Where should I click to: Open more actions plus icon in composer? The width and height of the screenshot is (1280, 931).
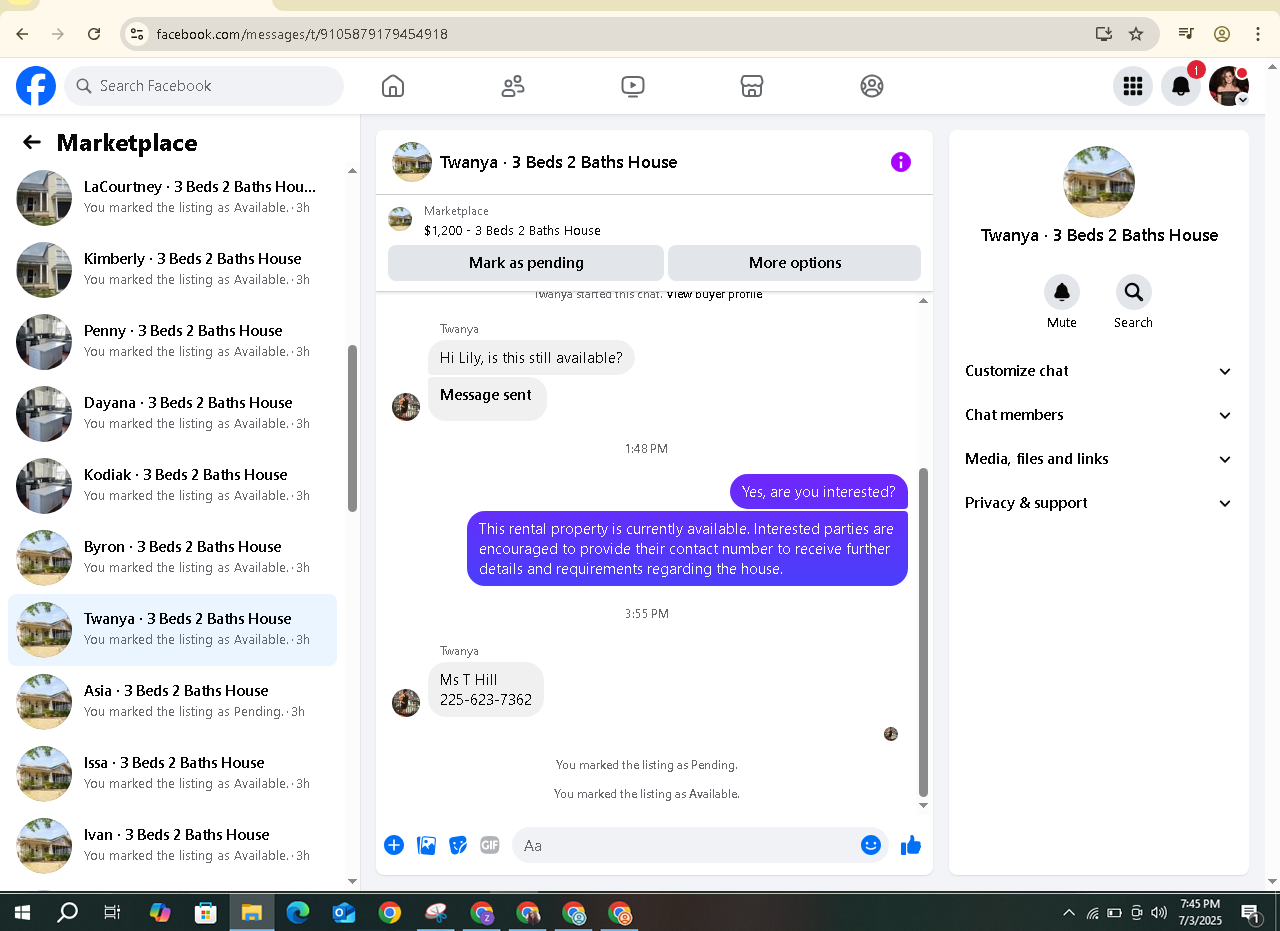(x=394, y=845)
